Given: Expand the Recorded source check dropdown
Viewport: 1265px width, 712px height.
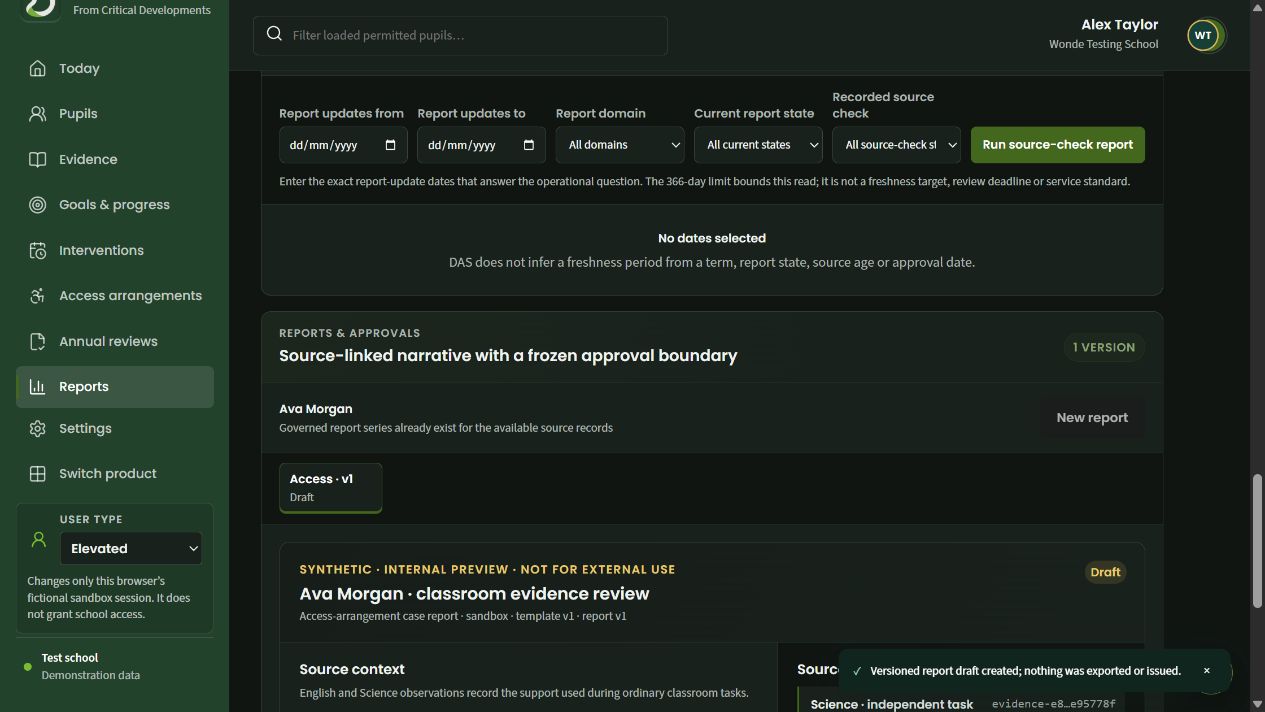Looking at the screenshot, I should pos(896,145).
